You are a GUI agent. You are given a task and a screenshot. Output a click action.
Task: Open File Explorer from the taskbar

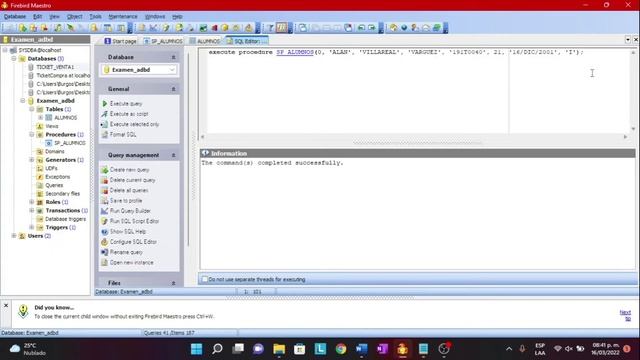[x=279, y=349]
